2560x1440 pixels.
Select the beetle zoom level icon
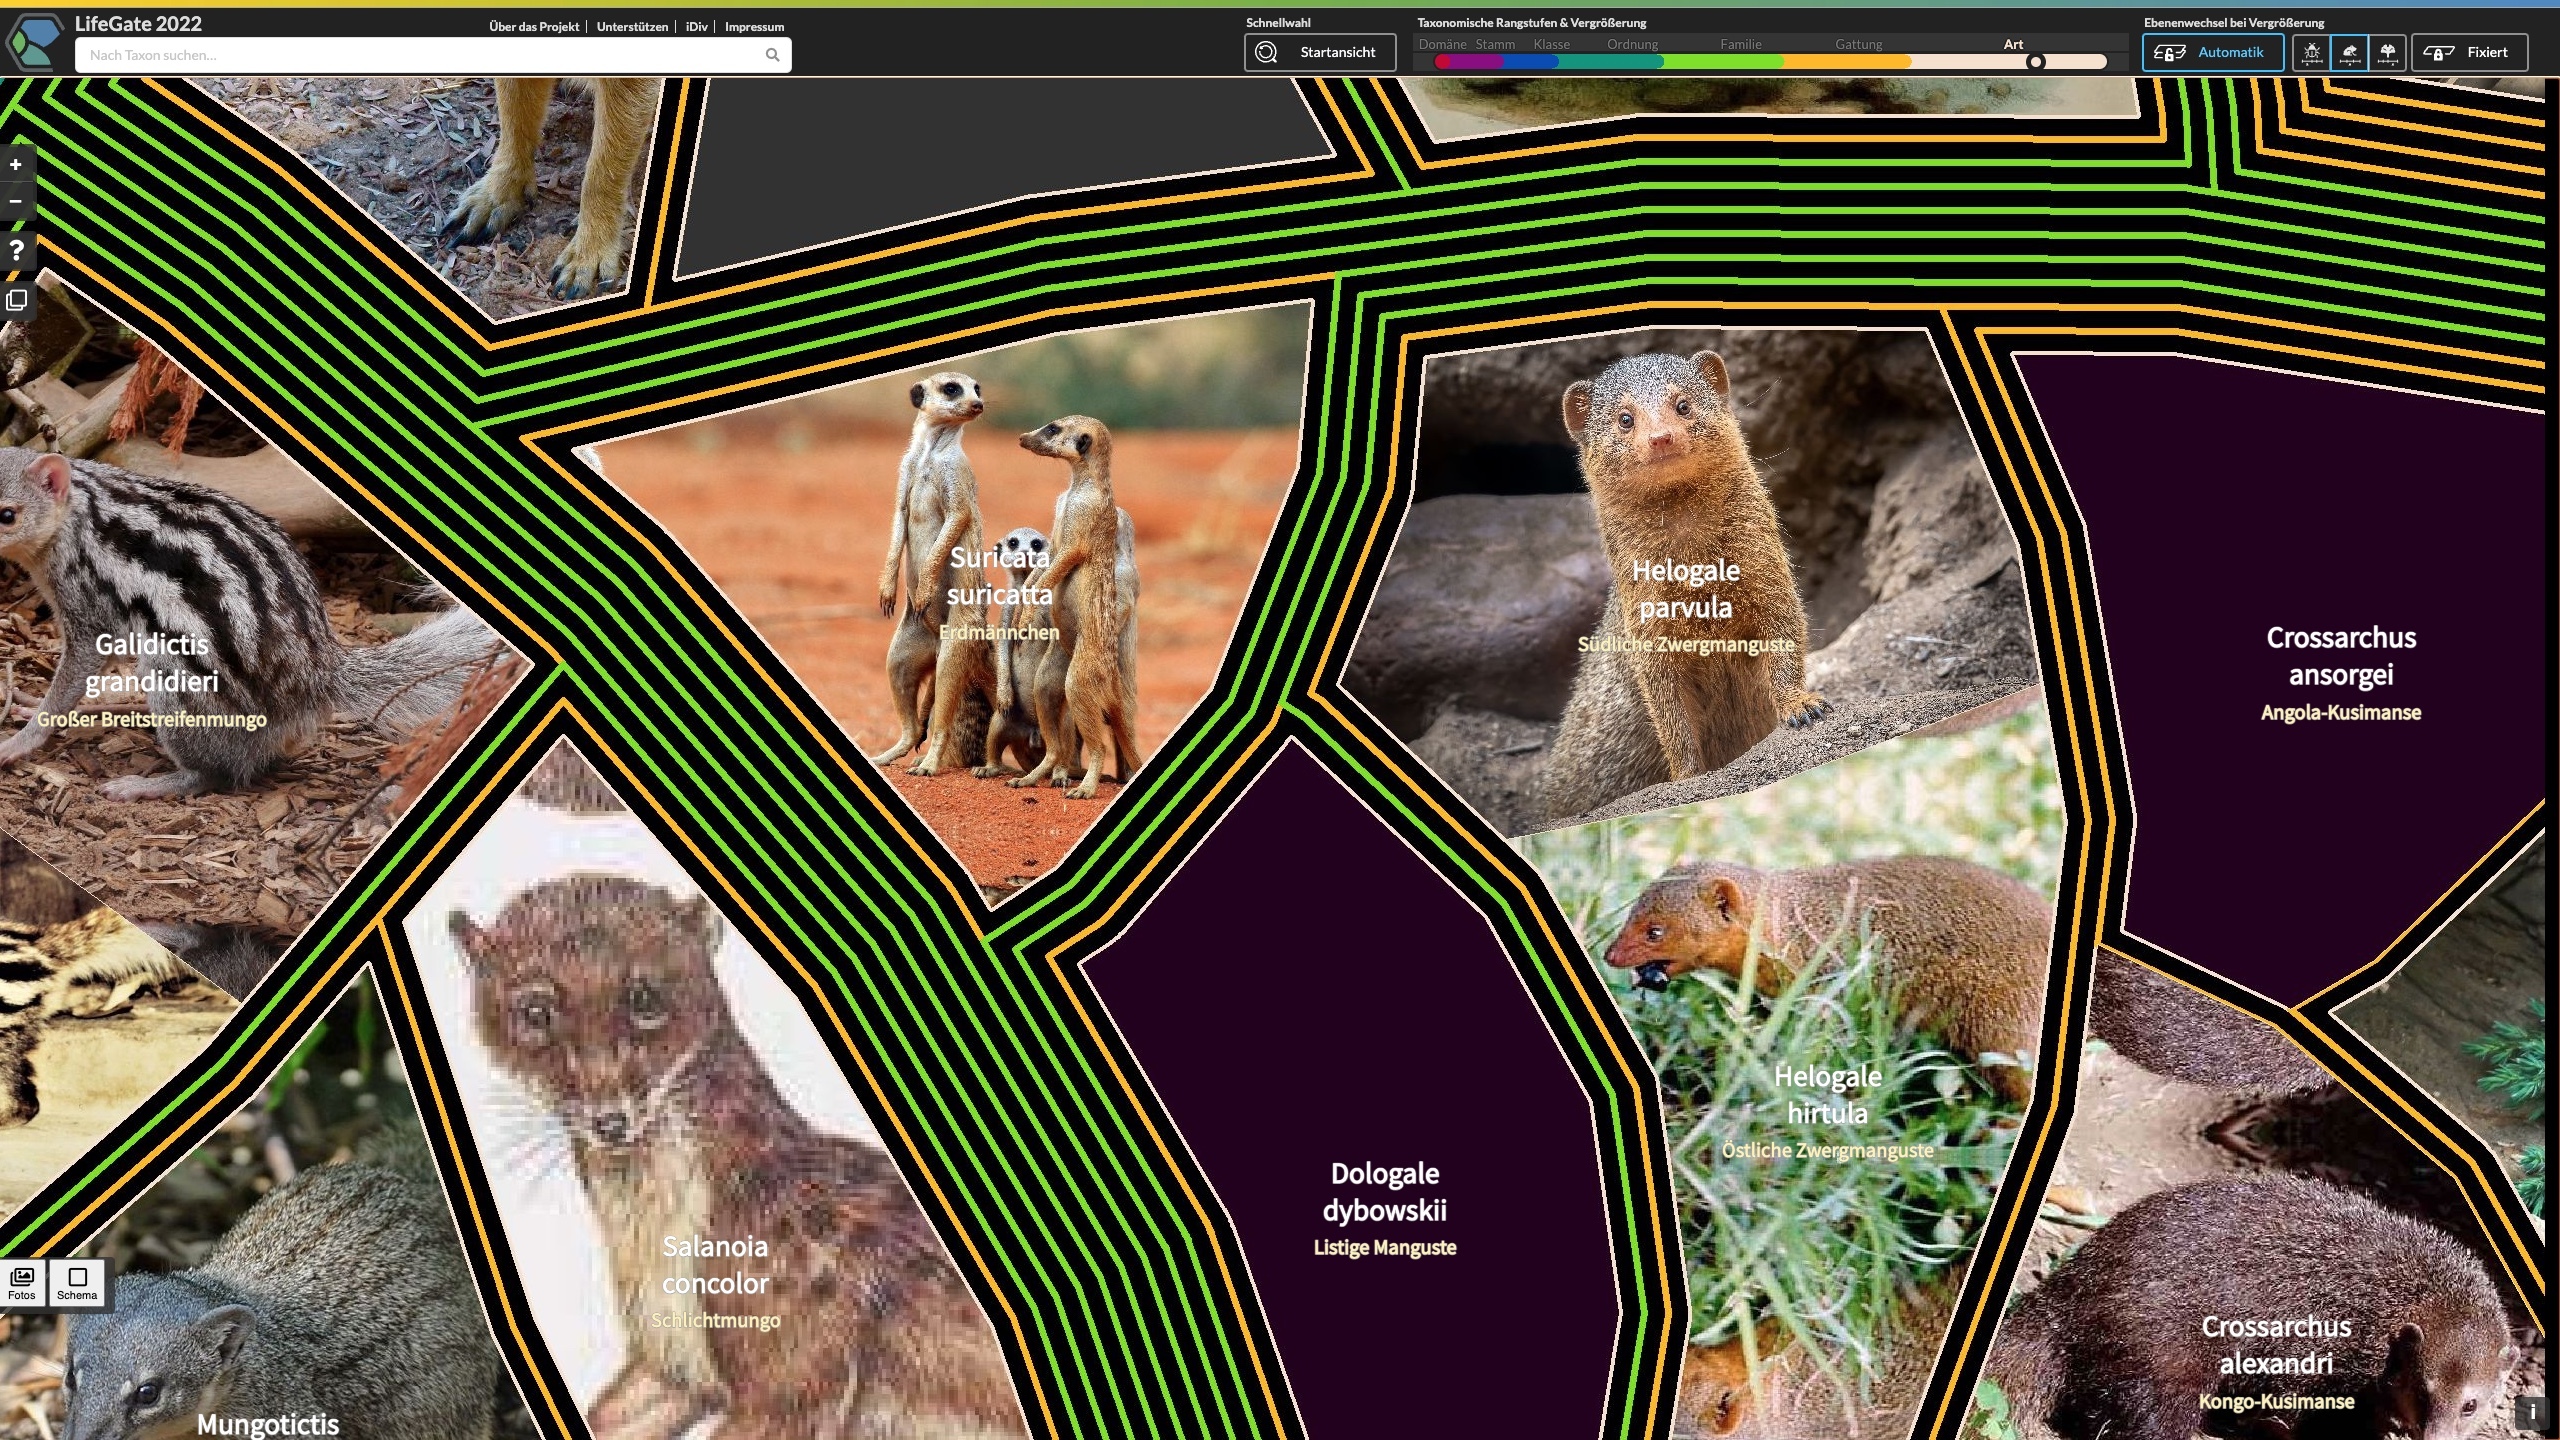point(2311,53)
